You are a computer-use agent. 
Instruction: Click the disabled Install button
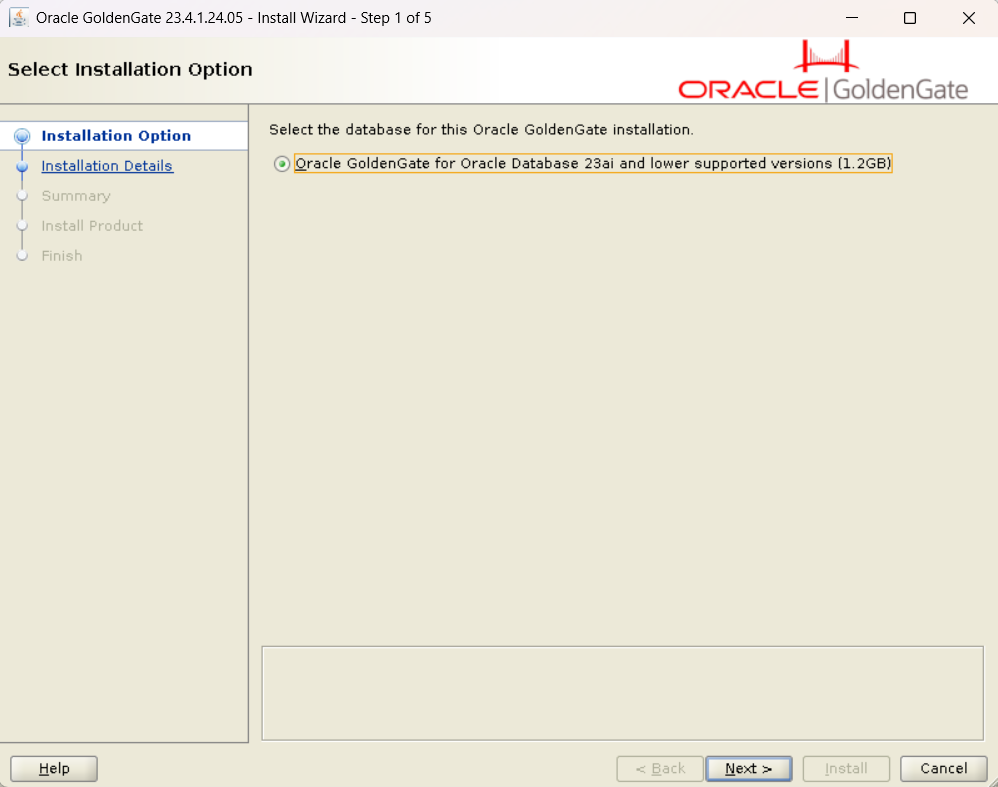[x=845, y=768]
